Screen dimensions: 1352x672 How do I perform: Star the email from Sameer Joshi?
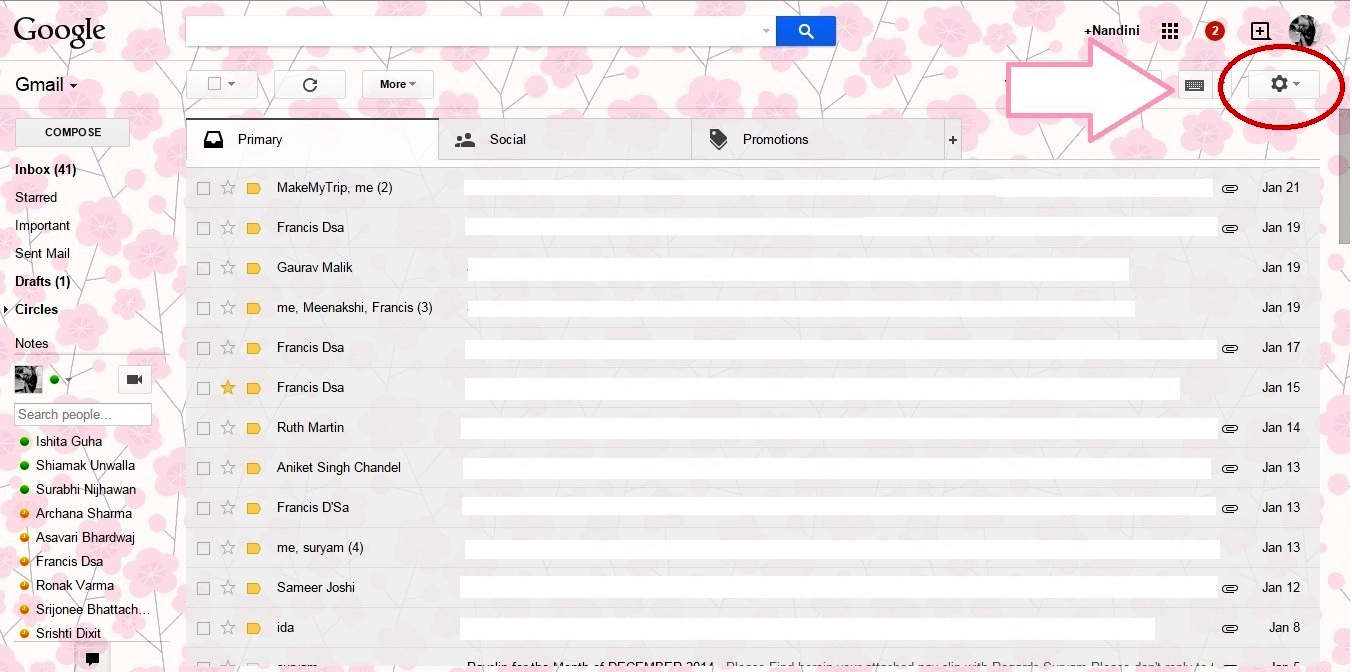228,587
